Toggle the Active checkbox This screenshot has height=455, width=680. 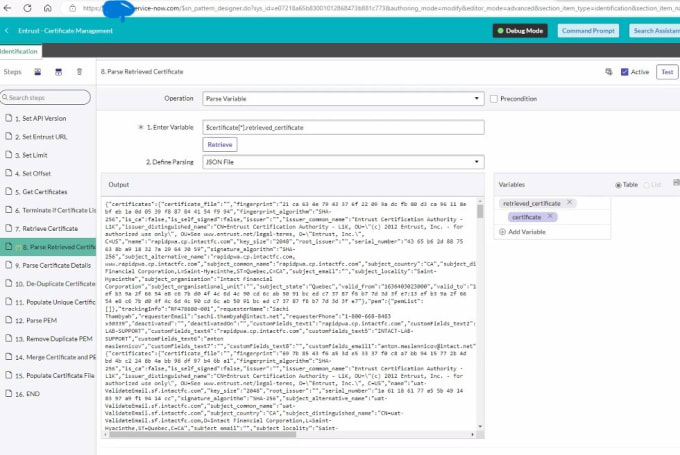pyautogui.click(x=624, y=72)
